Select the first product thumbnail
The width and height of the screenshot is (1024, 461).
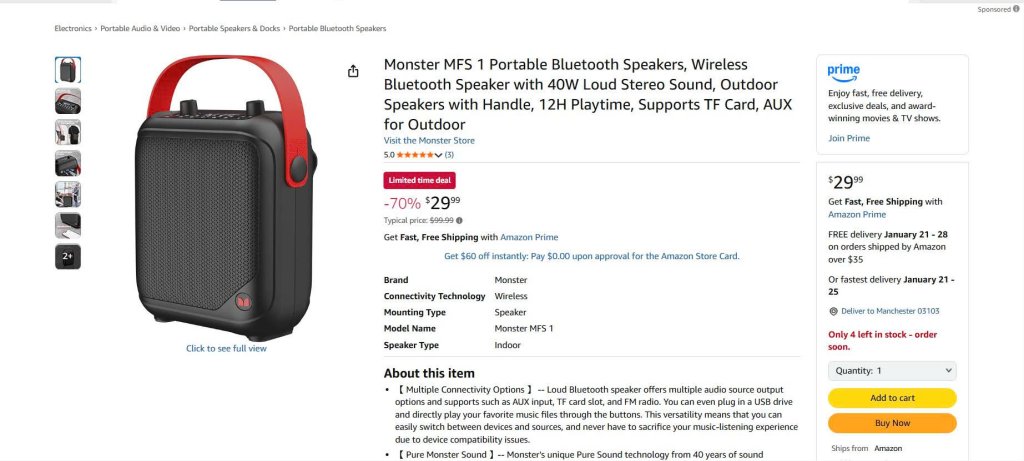pyautogui.click(x=68, y=70)
